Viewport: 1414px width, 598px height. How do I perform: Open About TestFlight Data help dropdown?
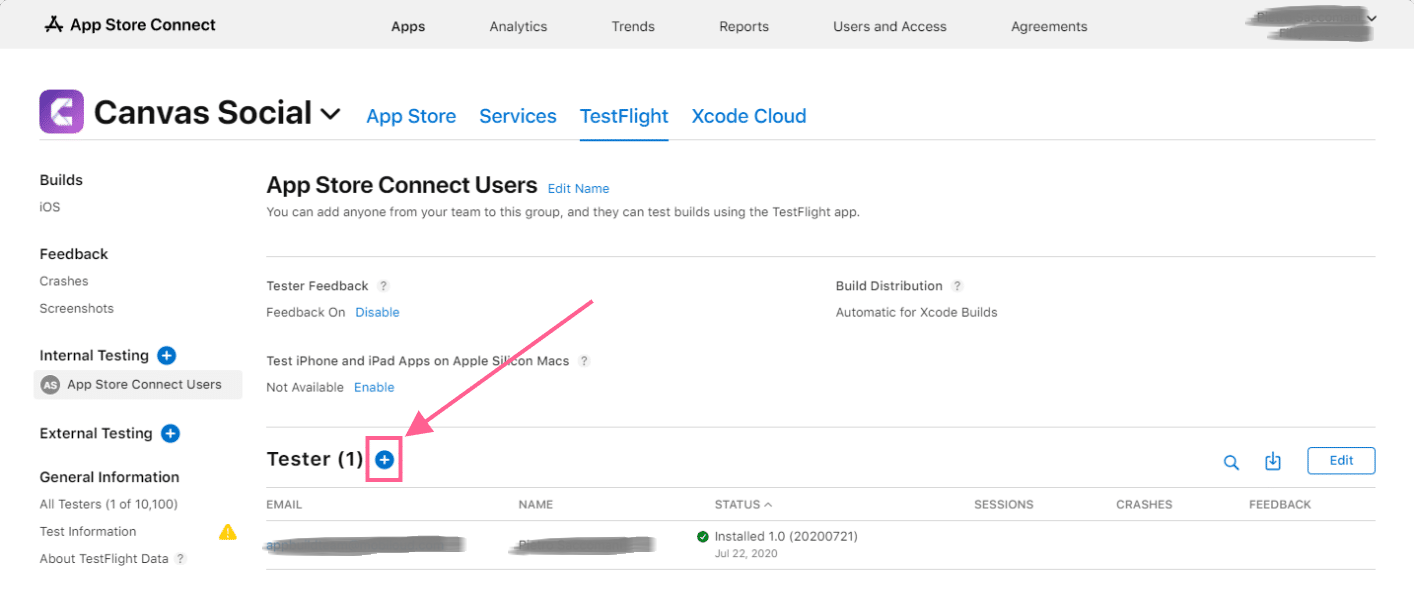178,558
